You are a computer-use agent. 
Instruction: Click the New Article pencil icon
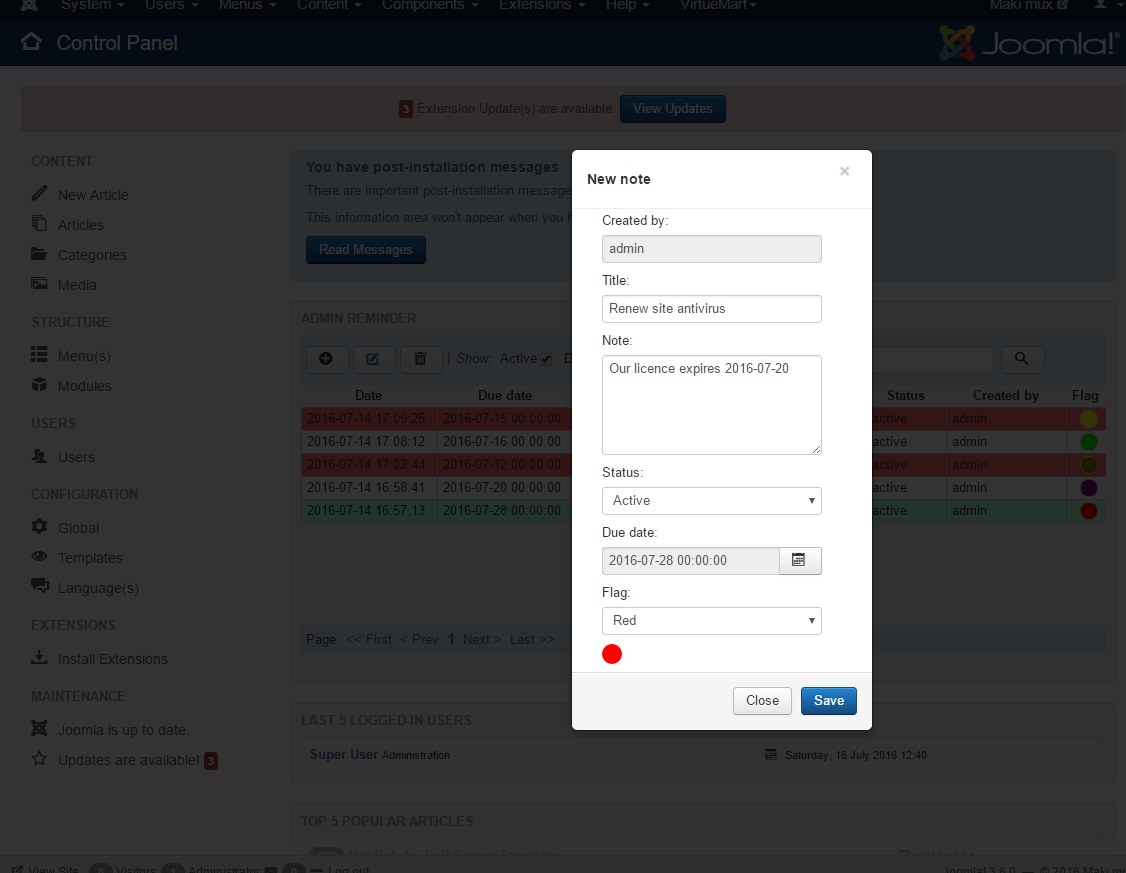point(39,194)
